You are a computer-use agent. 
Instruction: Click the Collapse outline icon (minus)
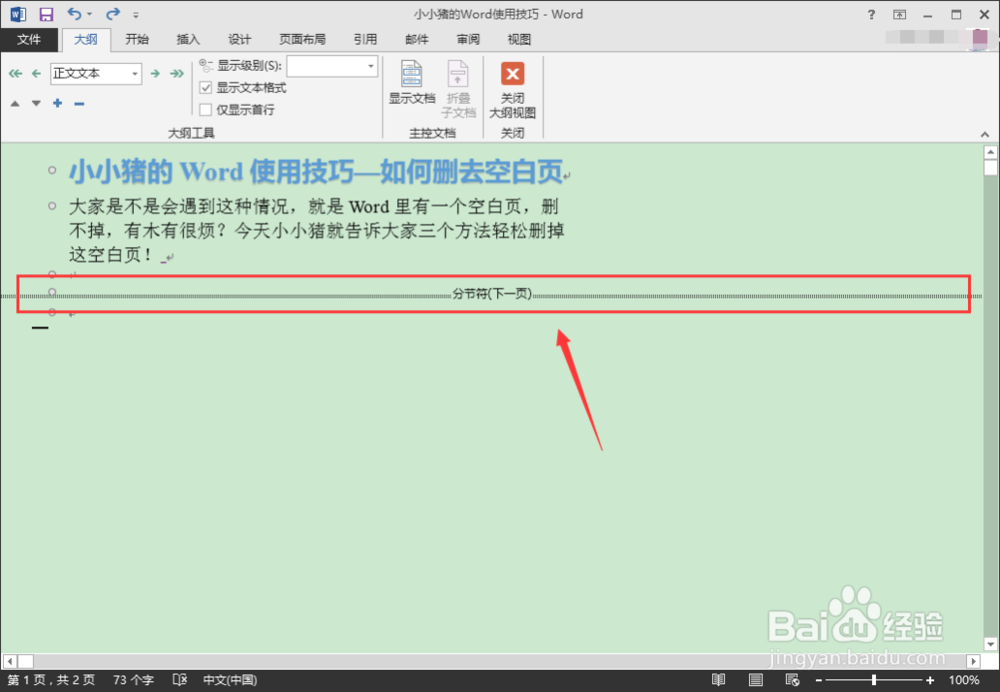pyautogui.click(x=79, y=103)
